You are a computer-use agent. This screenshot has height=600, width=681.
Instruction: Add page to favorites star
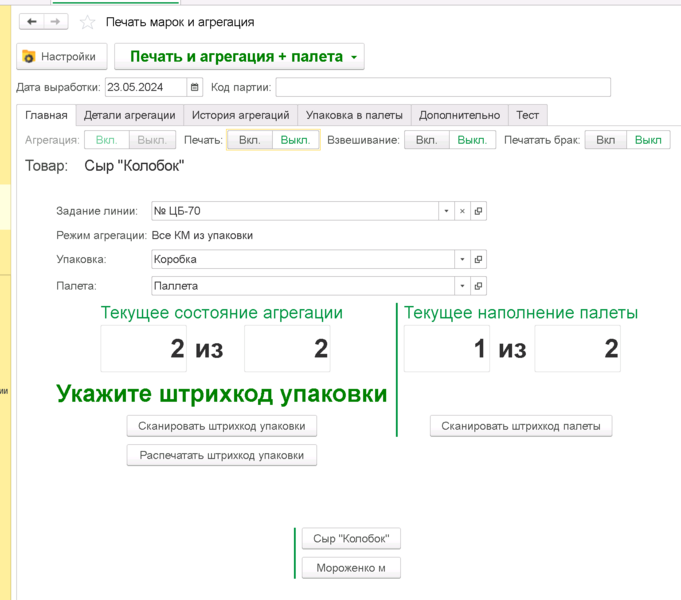[88, 22]
